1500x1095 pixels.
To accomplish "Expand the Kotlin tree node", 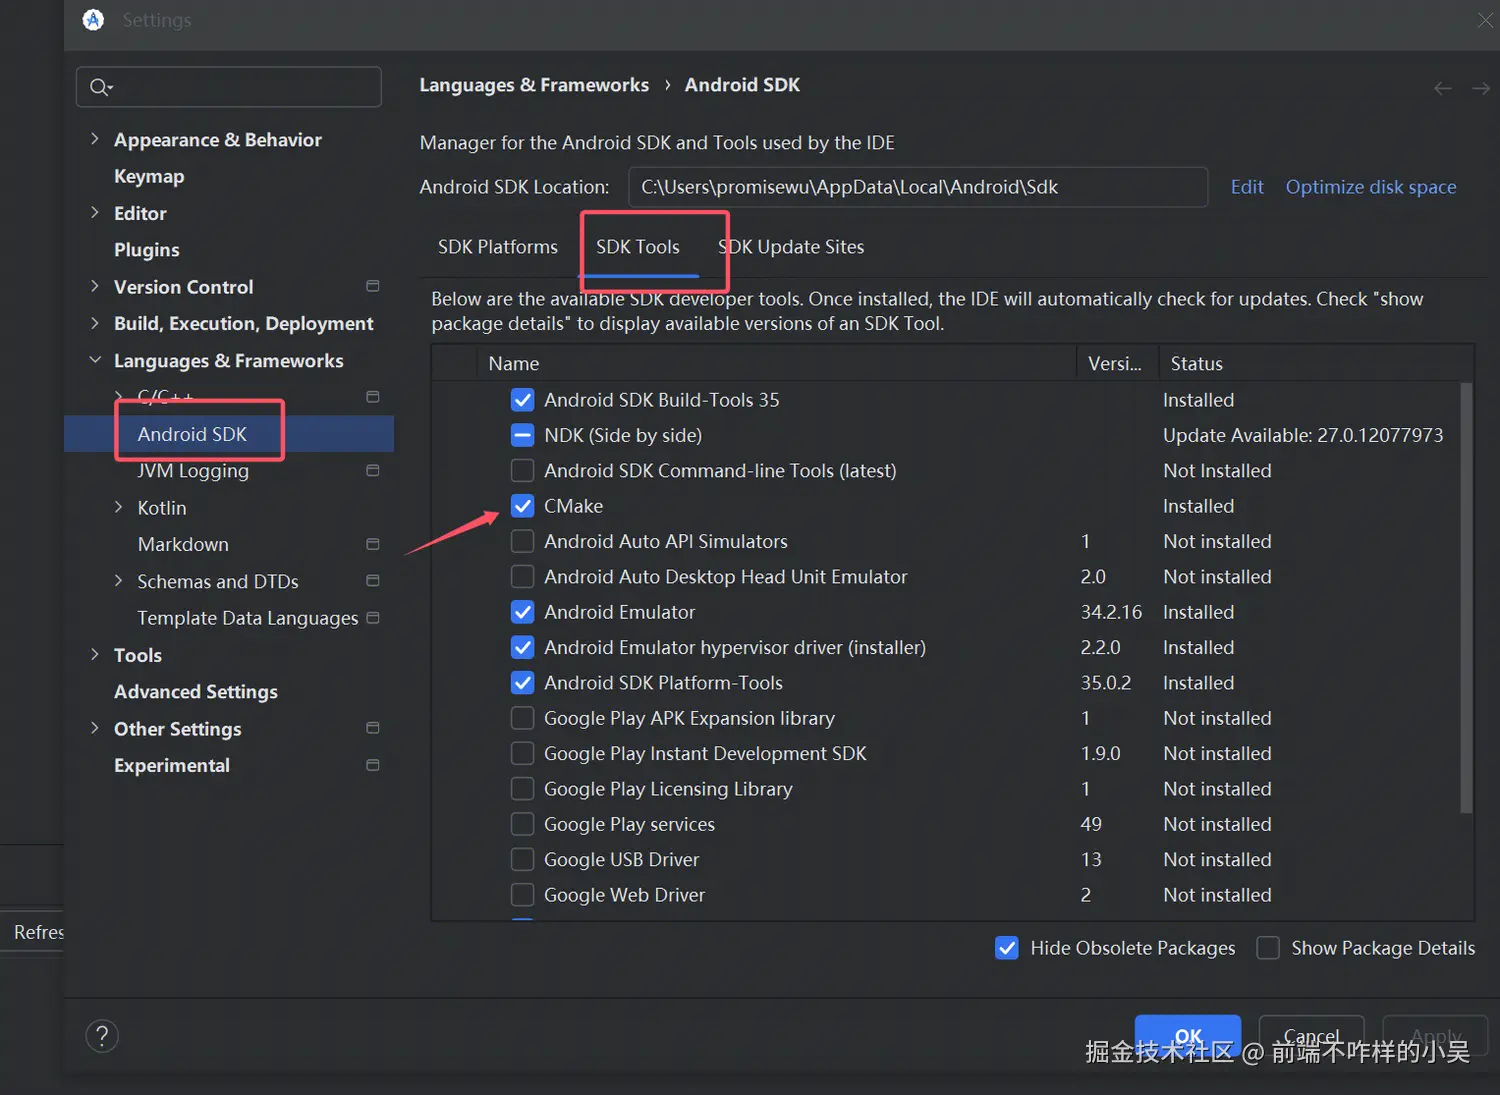I will click(x=118, y=507).
